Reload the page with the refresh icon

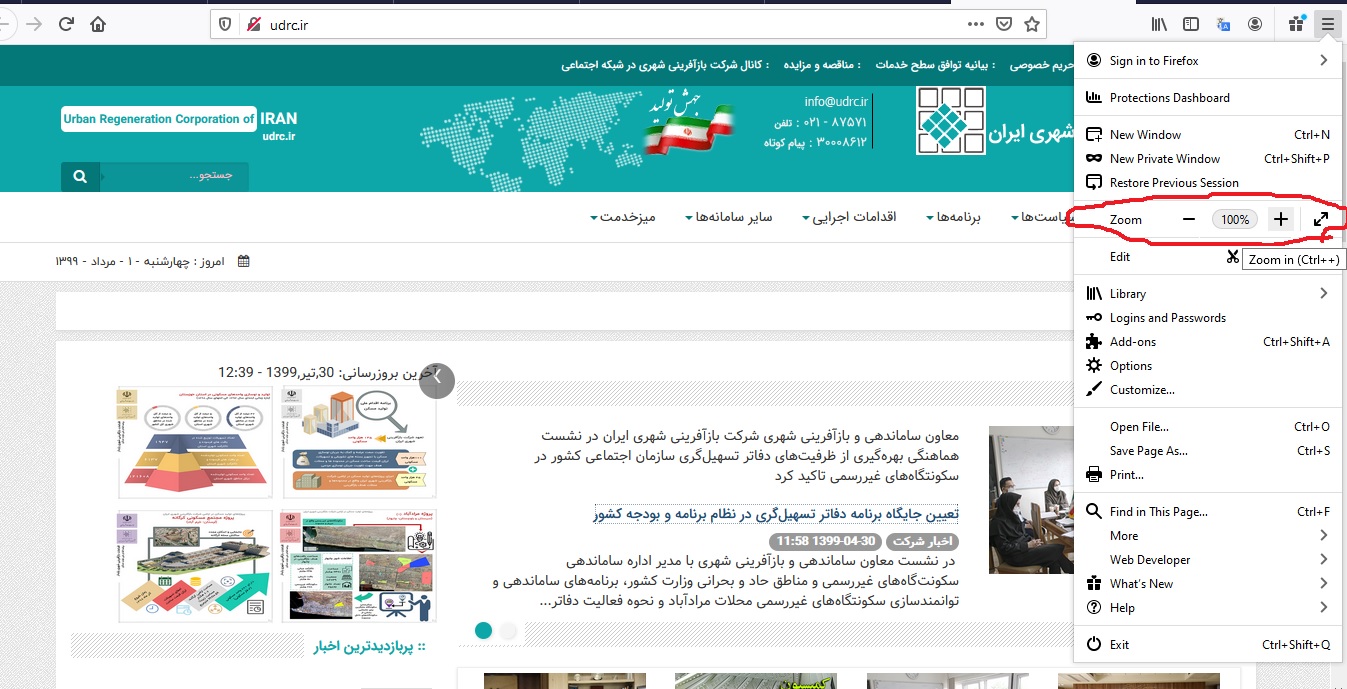click(67, 24)
